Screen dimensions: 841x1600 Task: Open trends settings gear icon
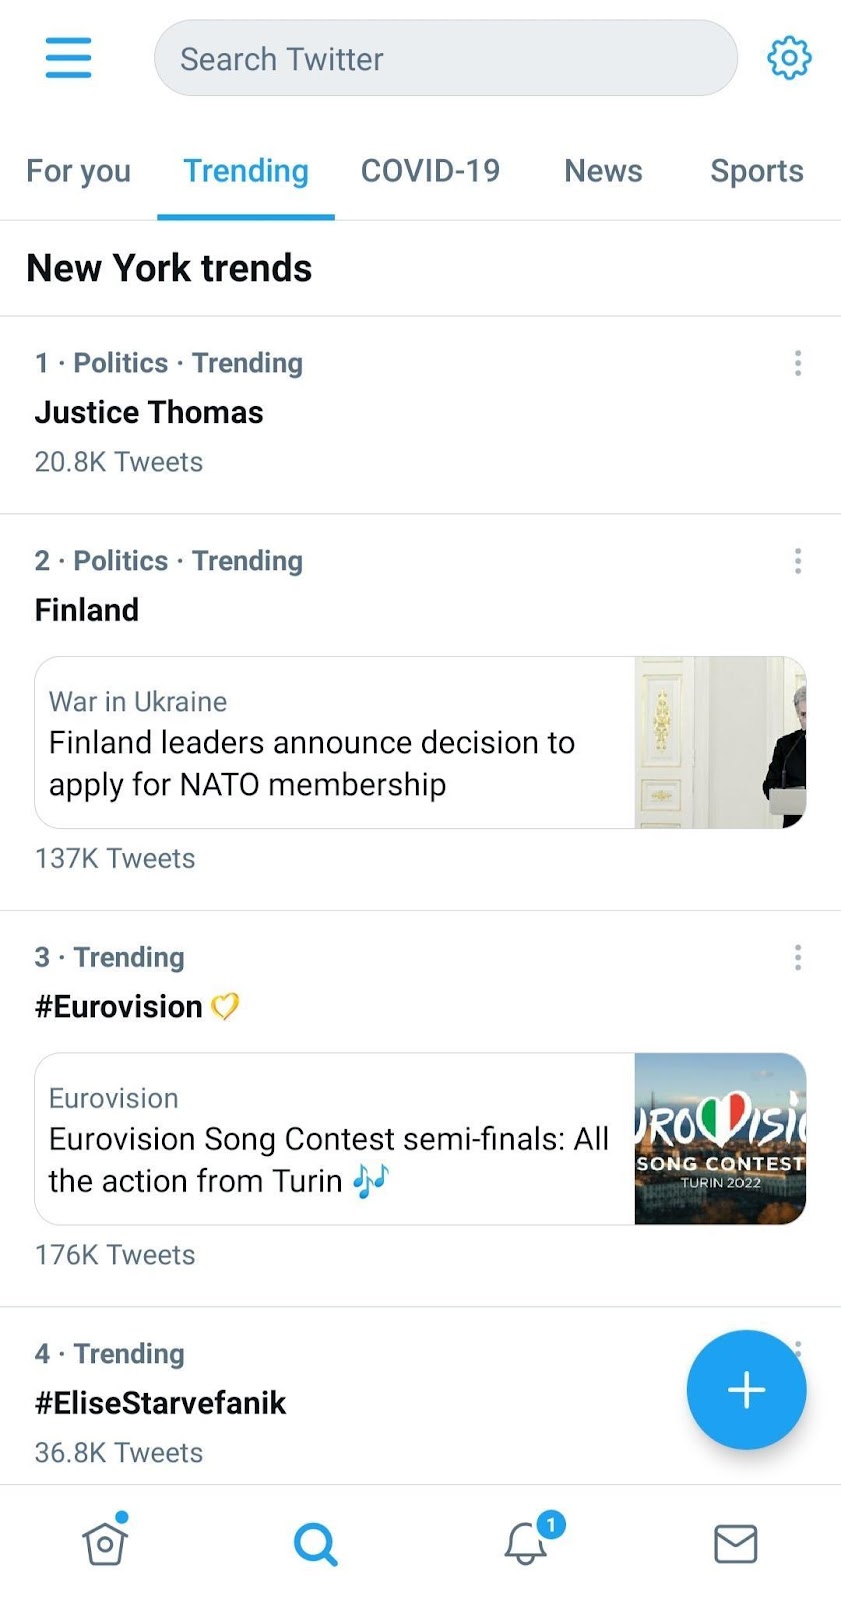point(788,58)
